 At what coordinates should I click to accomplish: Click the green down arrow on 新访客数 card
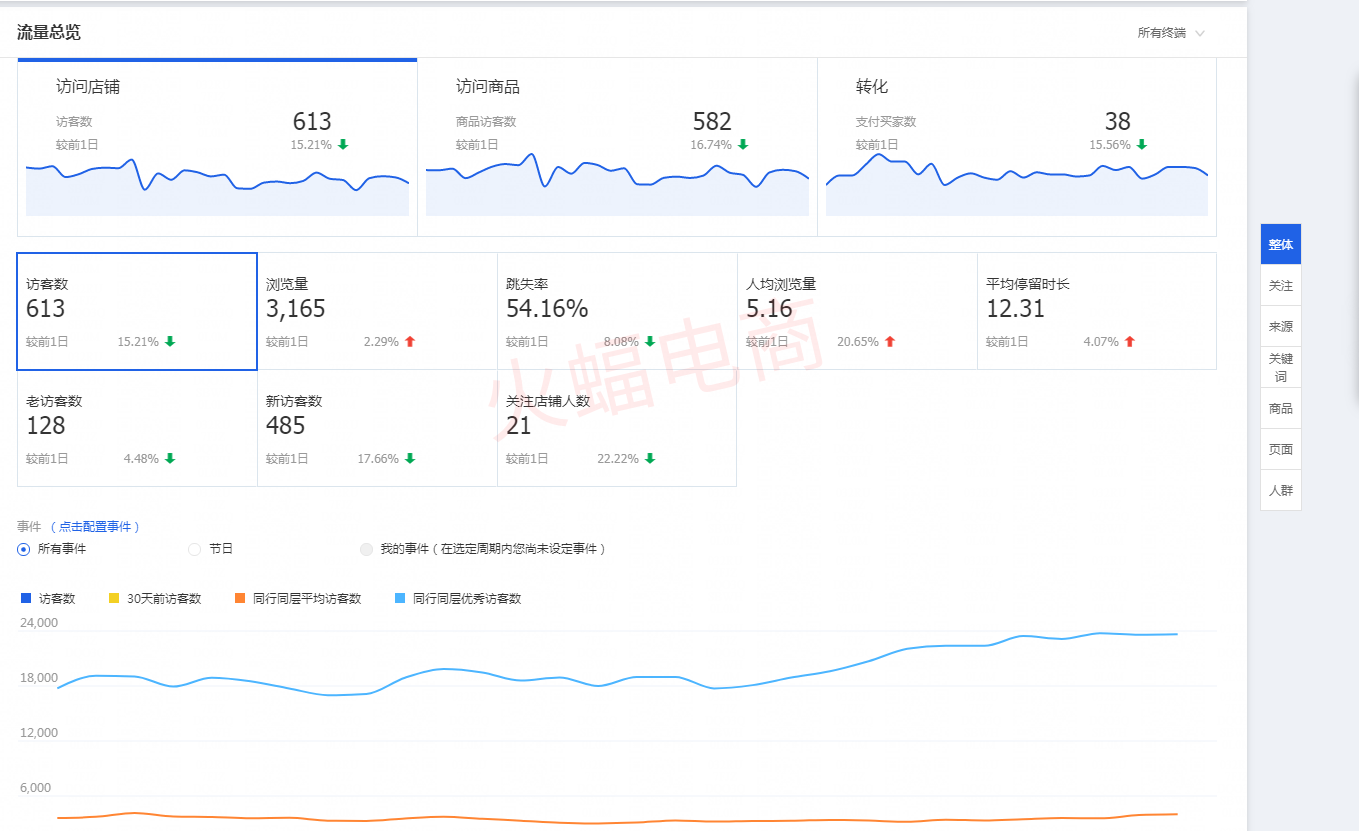tap(410, 459)
